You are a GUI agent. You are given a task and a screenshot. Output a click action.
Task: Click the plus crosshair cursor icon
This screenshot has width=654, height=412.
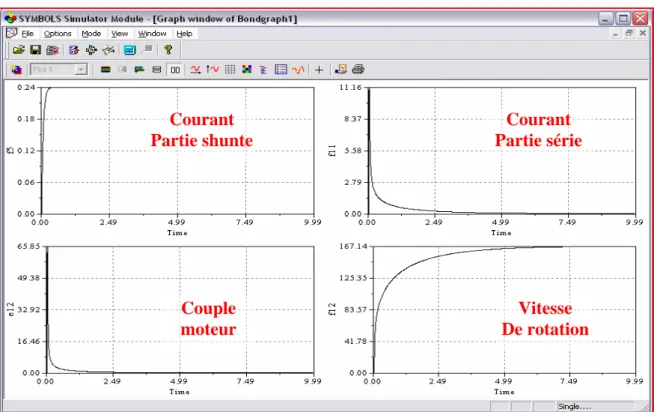pyautogui.click(x=319, y=70)
